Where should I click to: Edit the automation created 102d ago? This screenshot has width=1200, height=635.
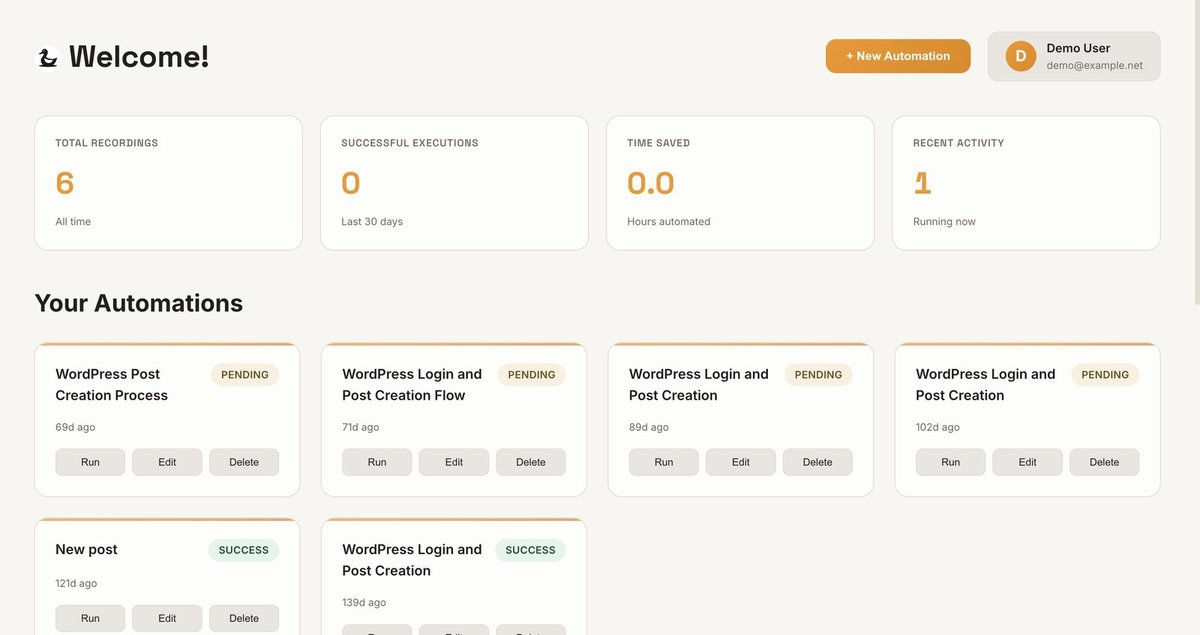pyautogui.click(x=1028, y=462)
